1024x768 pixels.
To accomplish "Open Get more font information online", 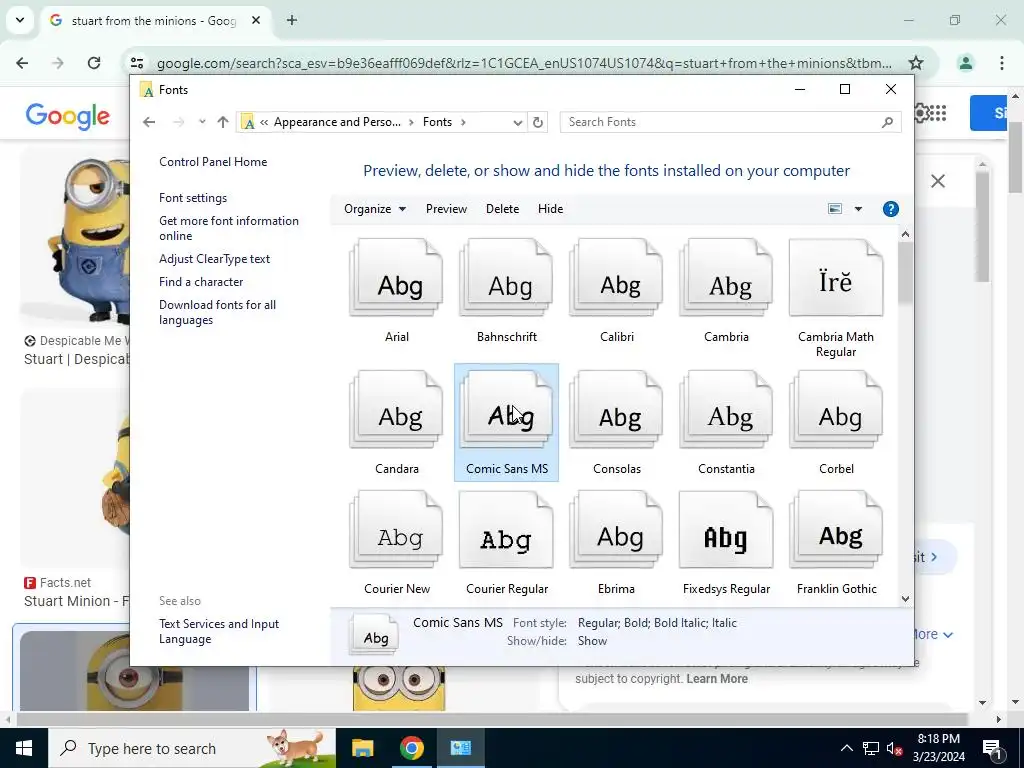I will [x=229, y=228].
